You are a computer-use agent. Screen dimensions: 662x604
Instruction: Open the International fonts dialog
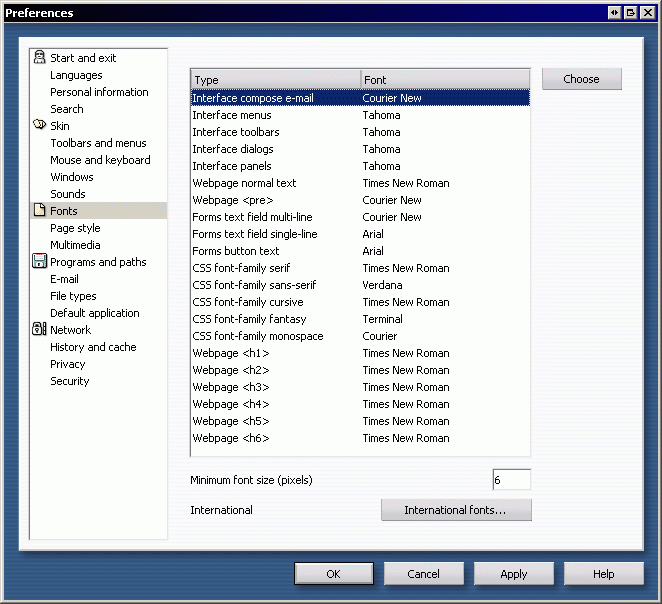point(455,510)
